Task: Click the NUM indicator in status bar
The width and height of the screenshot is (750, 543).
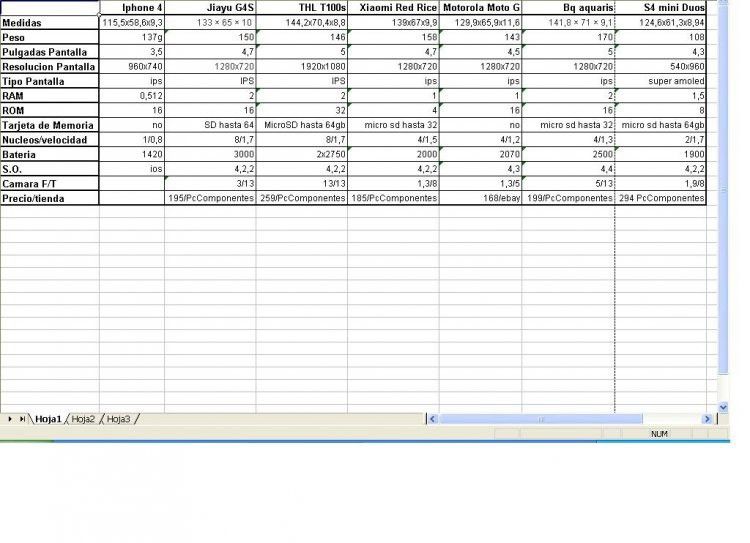Action: [659, 434]
